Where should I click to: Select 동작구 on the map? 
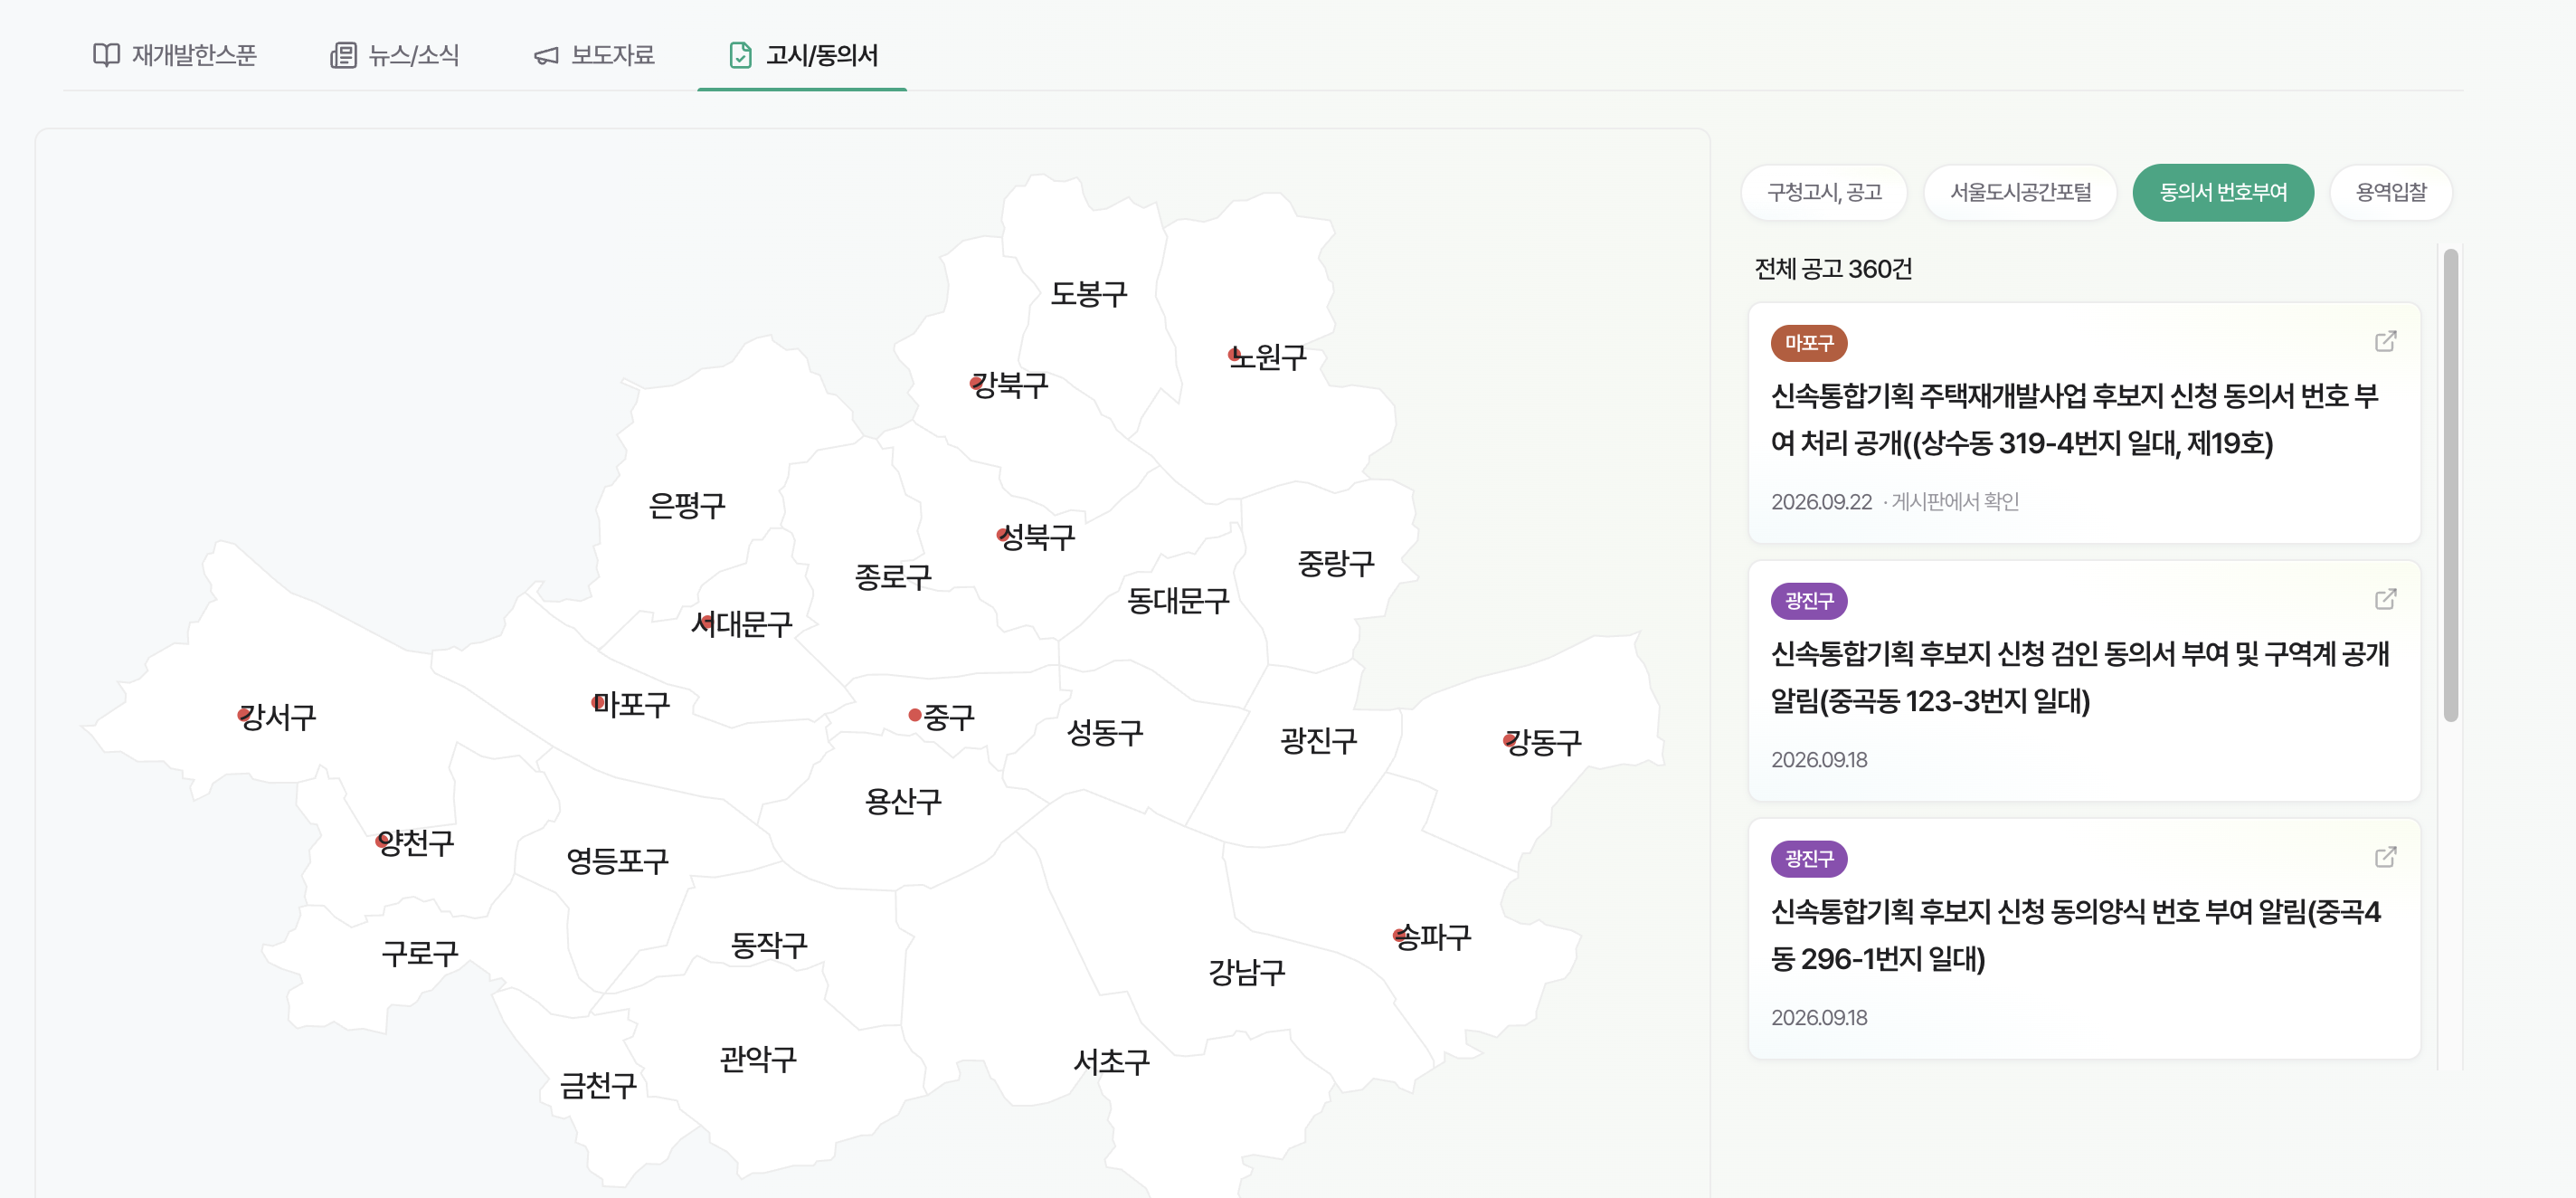769,944
